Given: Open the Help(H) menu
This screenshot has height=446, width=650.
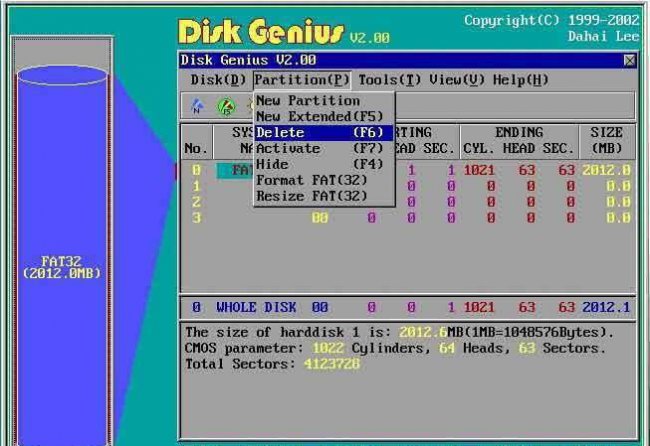Looking at the screenshot, I should click(521, 80).
